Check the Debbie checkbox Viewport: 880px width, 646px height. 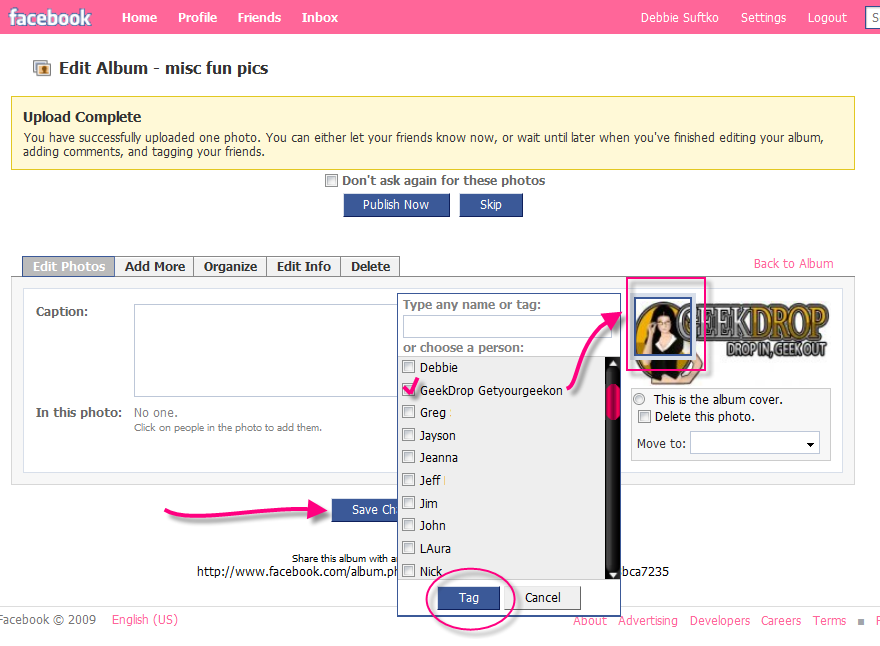[x=408, y=368]
